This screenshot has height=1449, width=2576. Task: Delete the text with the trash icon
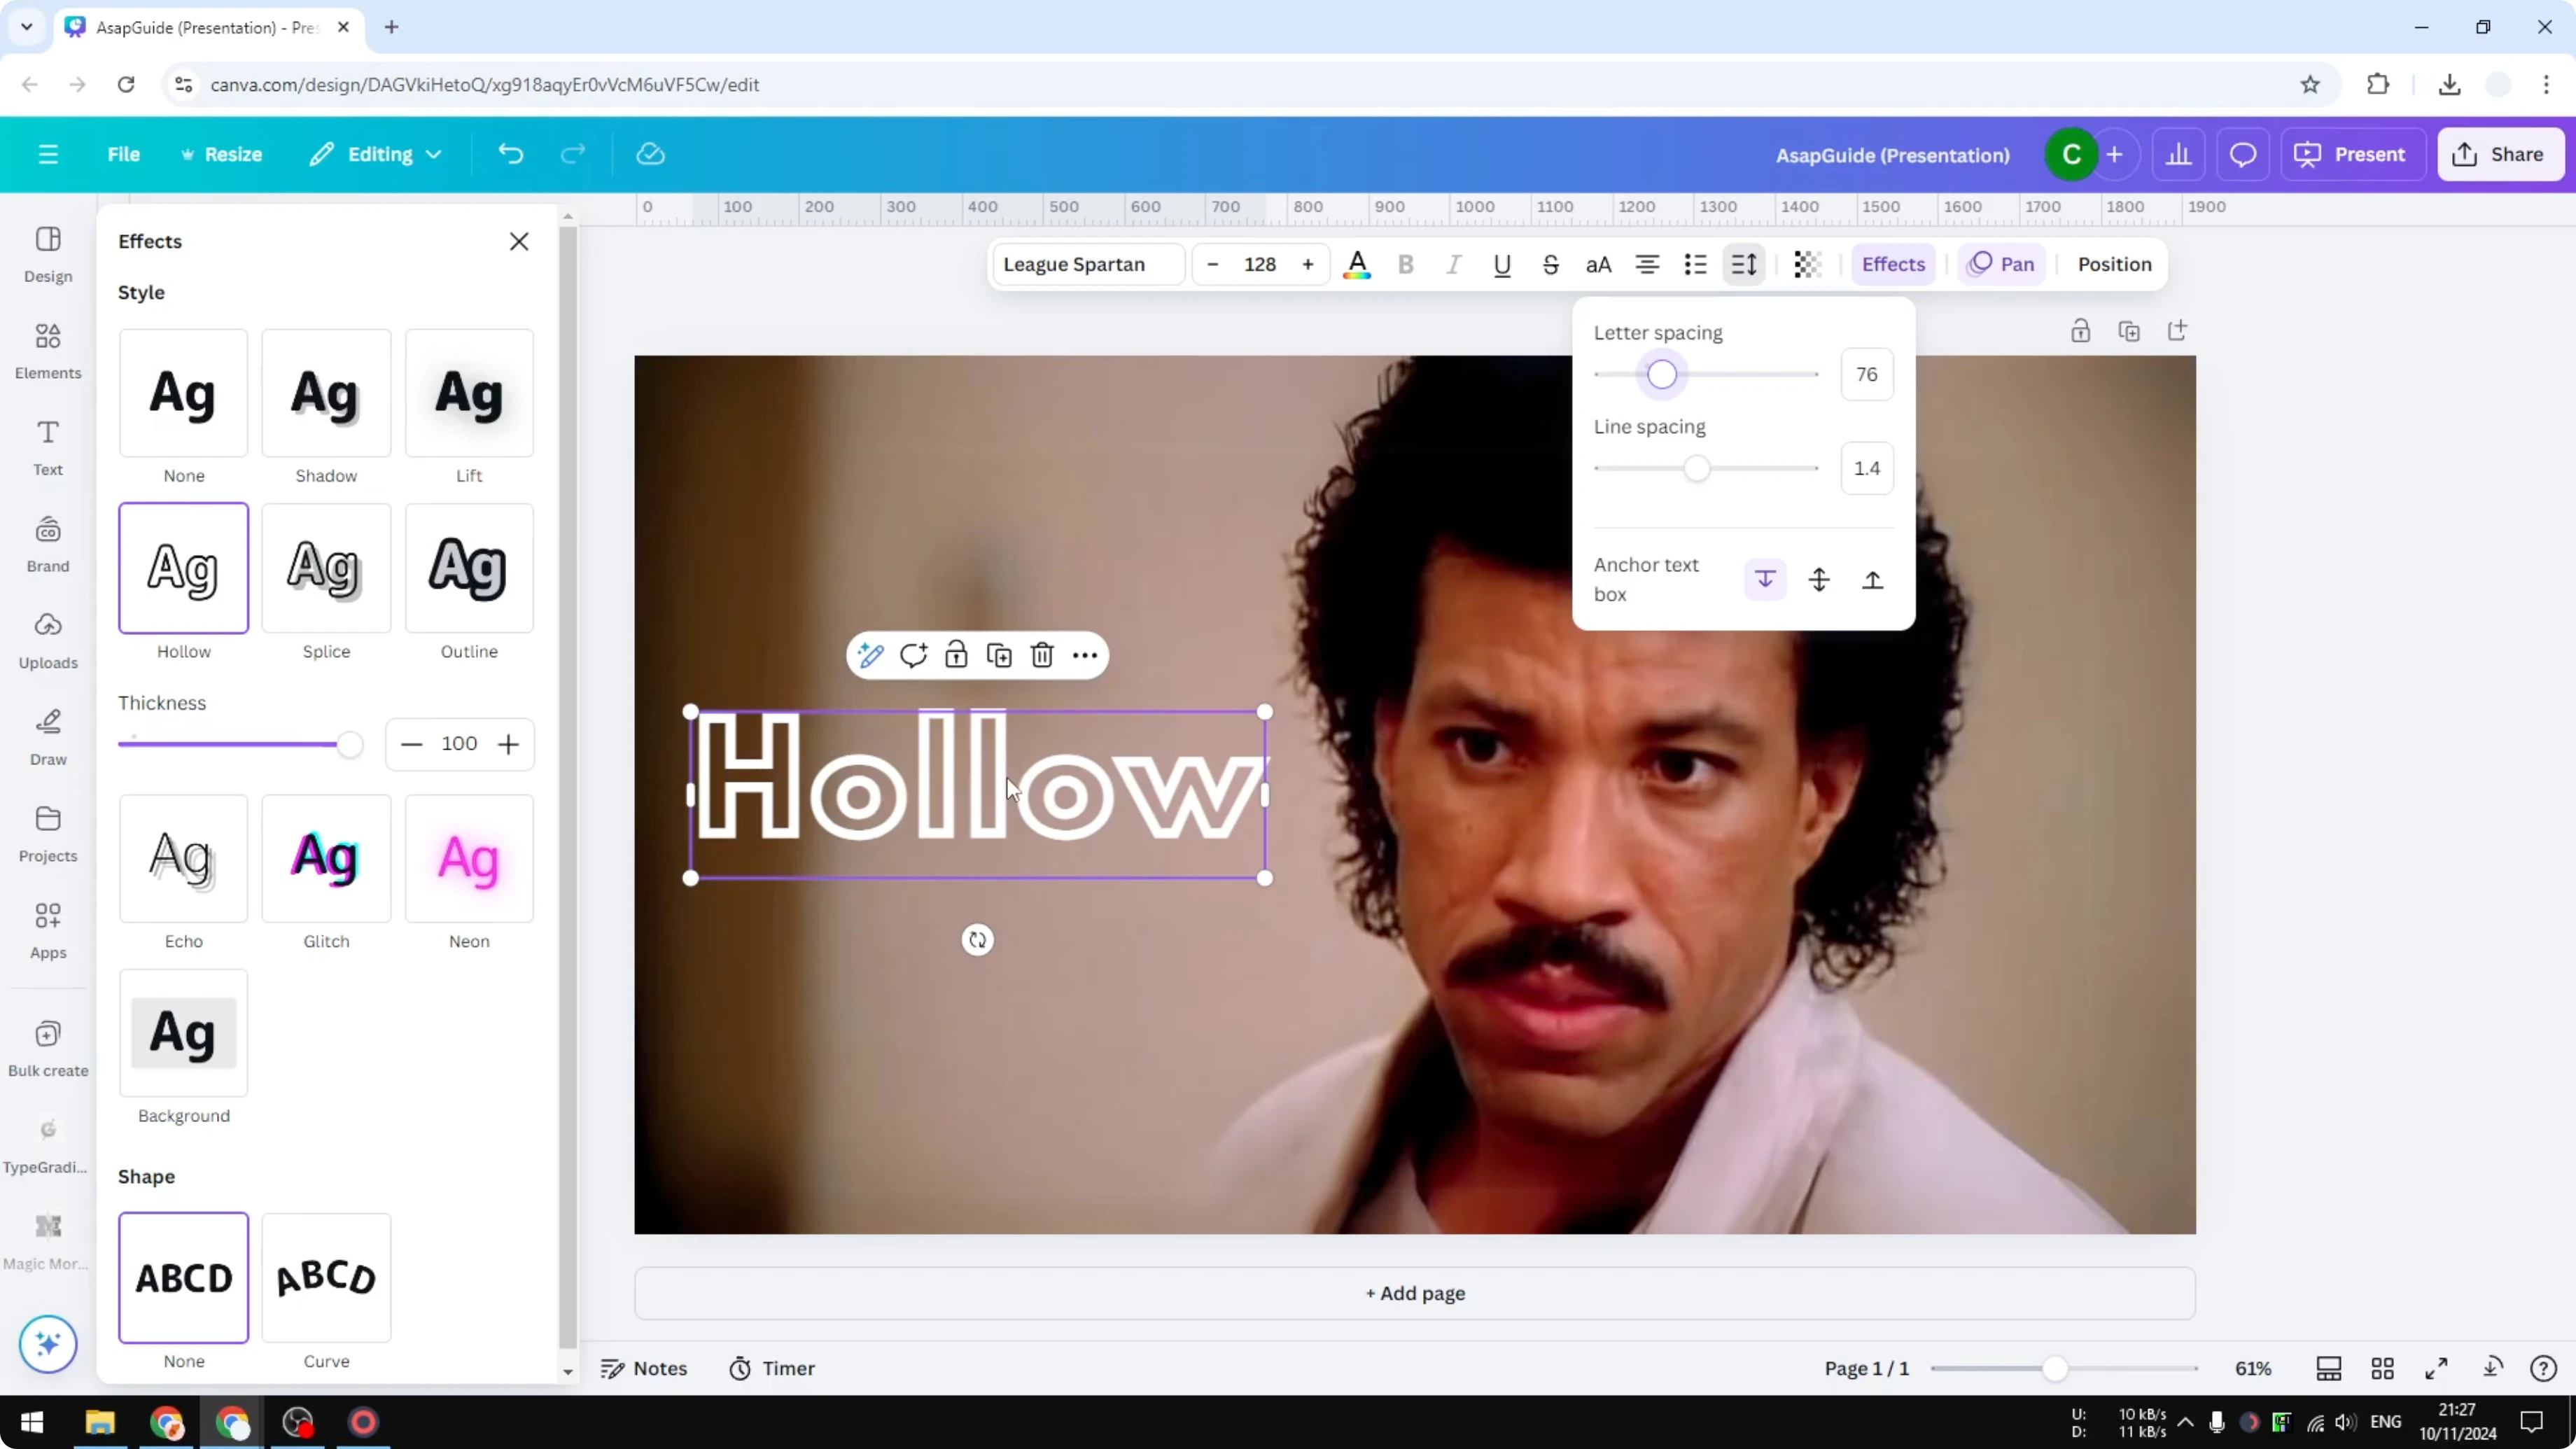1042,655
